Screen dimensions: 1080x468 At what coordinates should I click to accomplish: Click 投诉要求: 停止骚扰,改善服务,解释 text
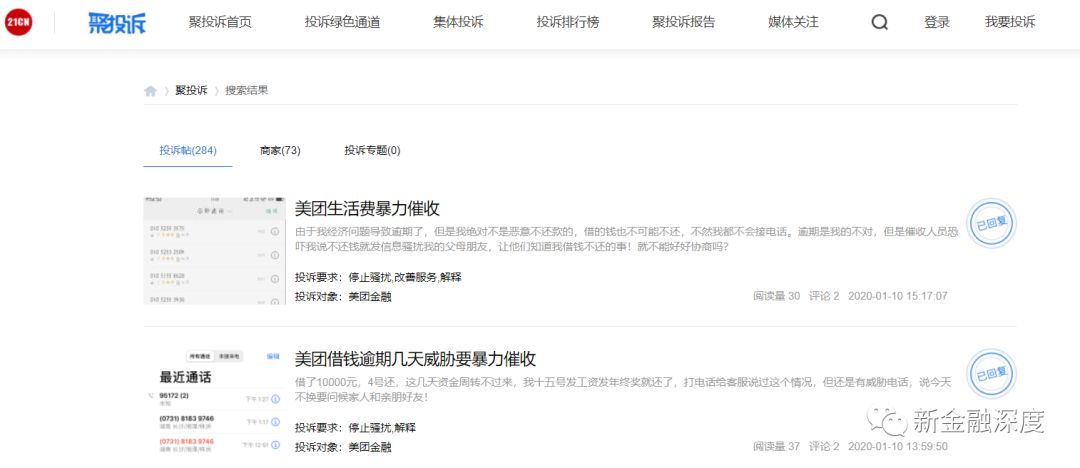pos(378,277)
